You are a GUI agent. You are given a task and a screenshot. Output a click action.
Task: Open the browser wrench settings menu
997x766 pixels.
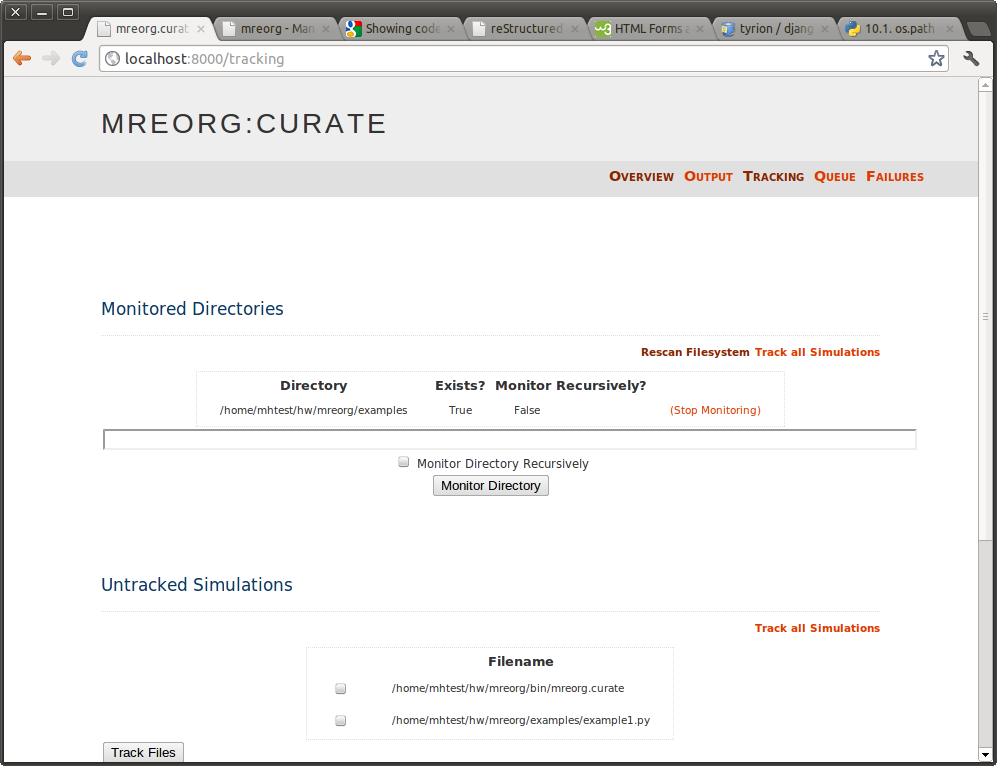point(971,58)
